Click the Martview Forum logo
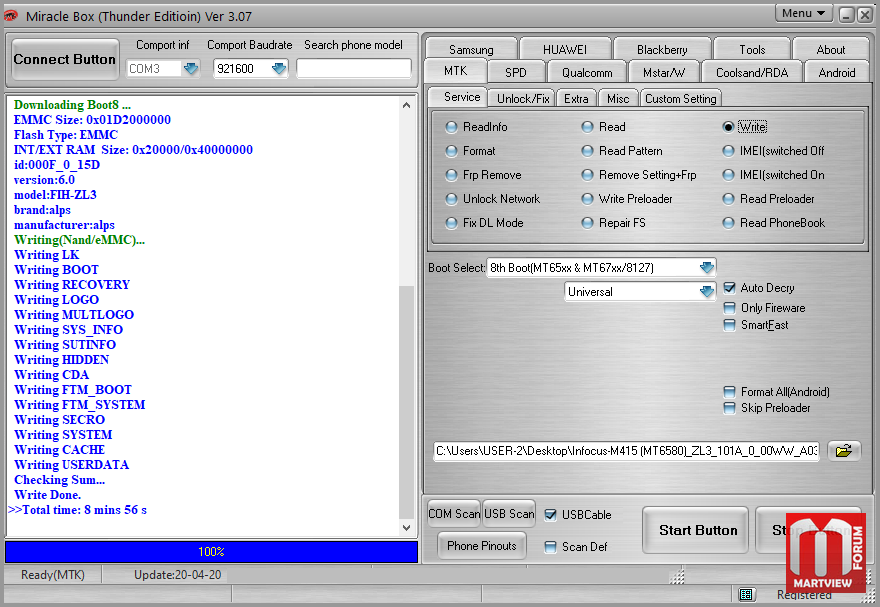The height and width of the screenshot is (607, 880). point(825,555)
